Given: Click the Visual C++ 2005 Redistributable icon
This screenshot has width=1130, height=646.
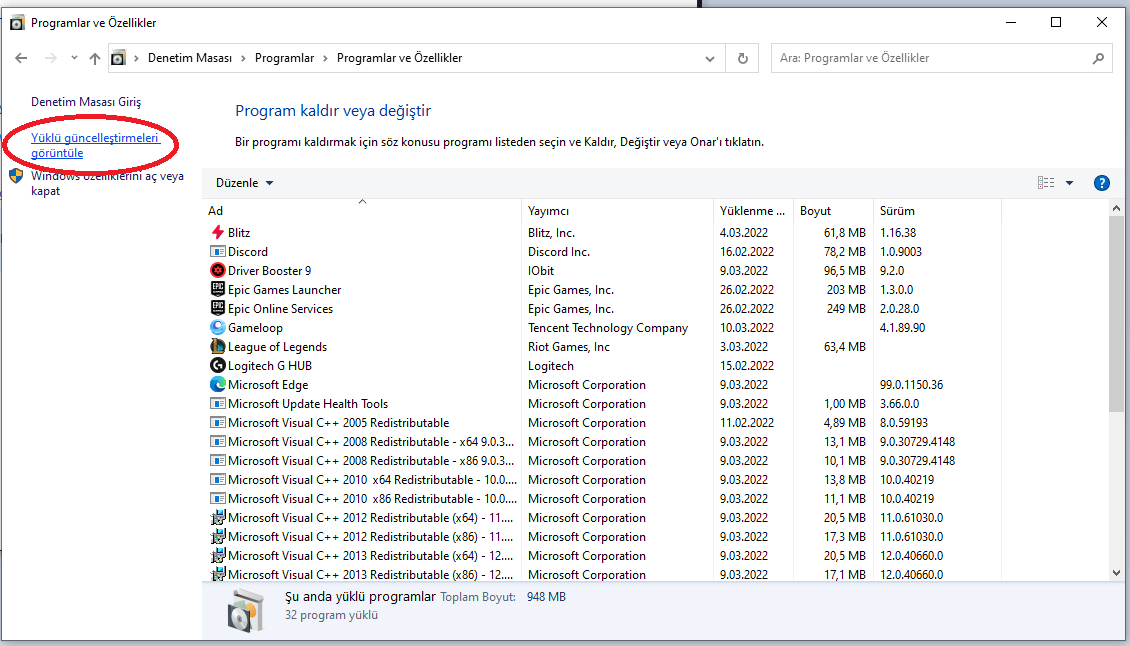Looking at the screenshot, I should coord(218,422).
